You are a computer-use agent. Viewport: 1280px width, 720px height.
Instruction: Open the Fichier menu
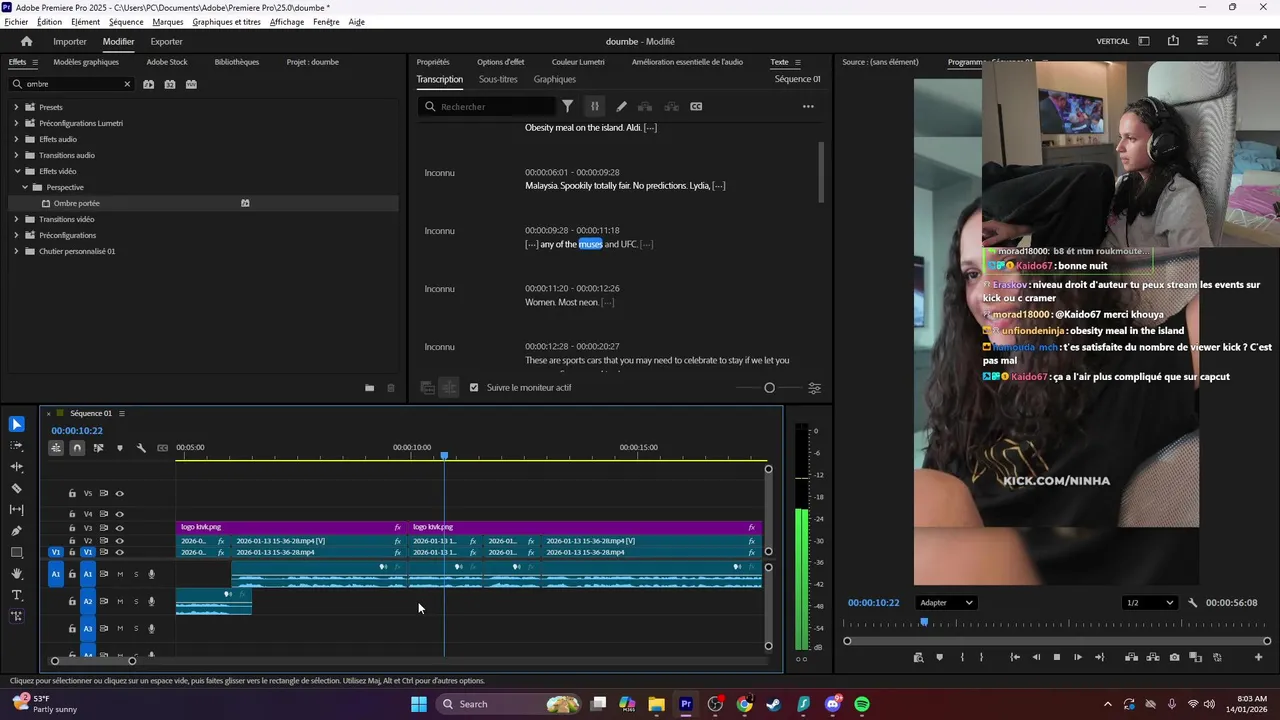16,22
